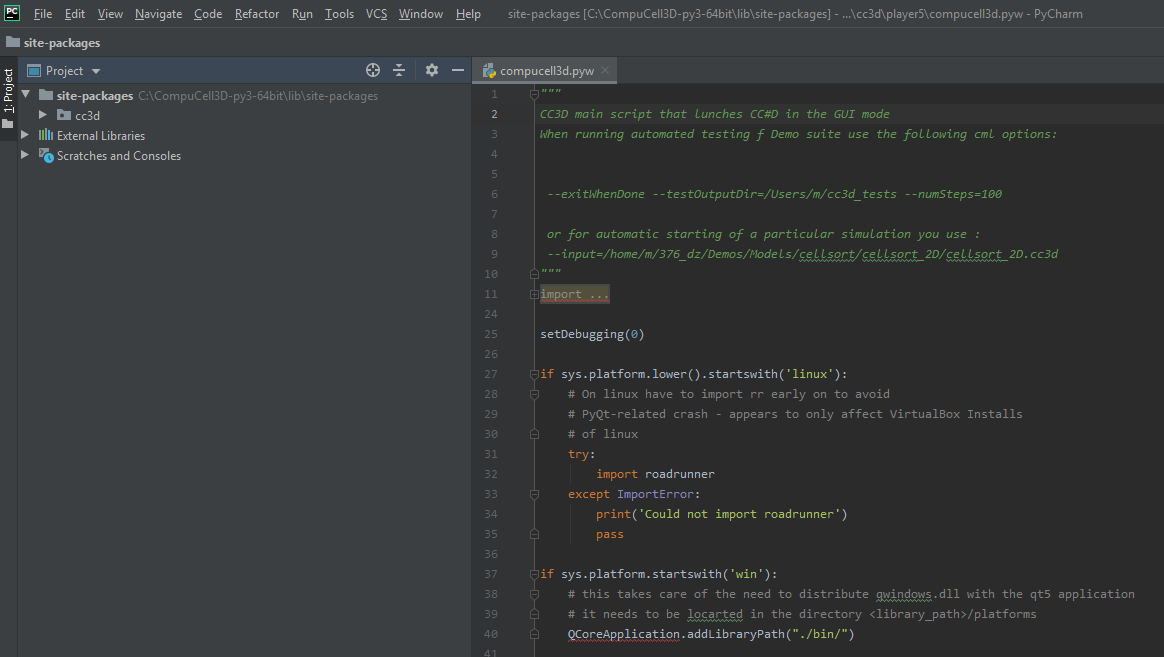Click the cc3d folder icon
The width and height of the screenshot is (1164, 657).
(64, 115)
